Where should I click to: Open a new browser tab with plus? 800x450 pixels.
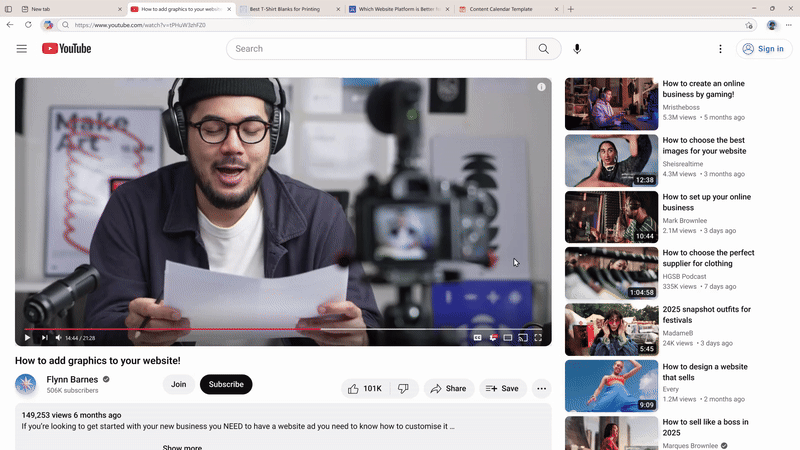tap(570, 9)
